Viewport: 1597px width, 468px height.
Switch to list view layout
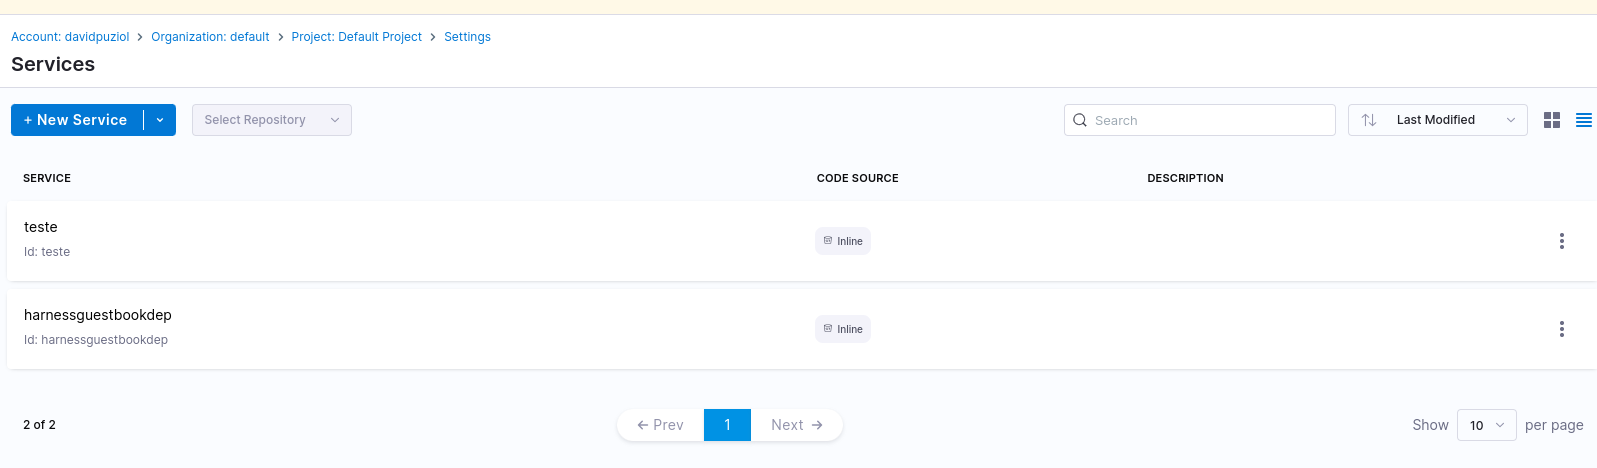pos(1584,120)
